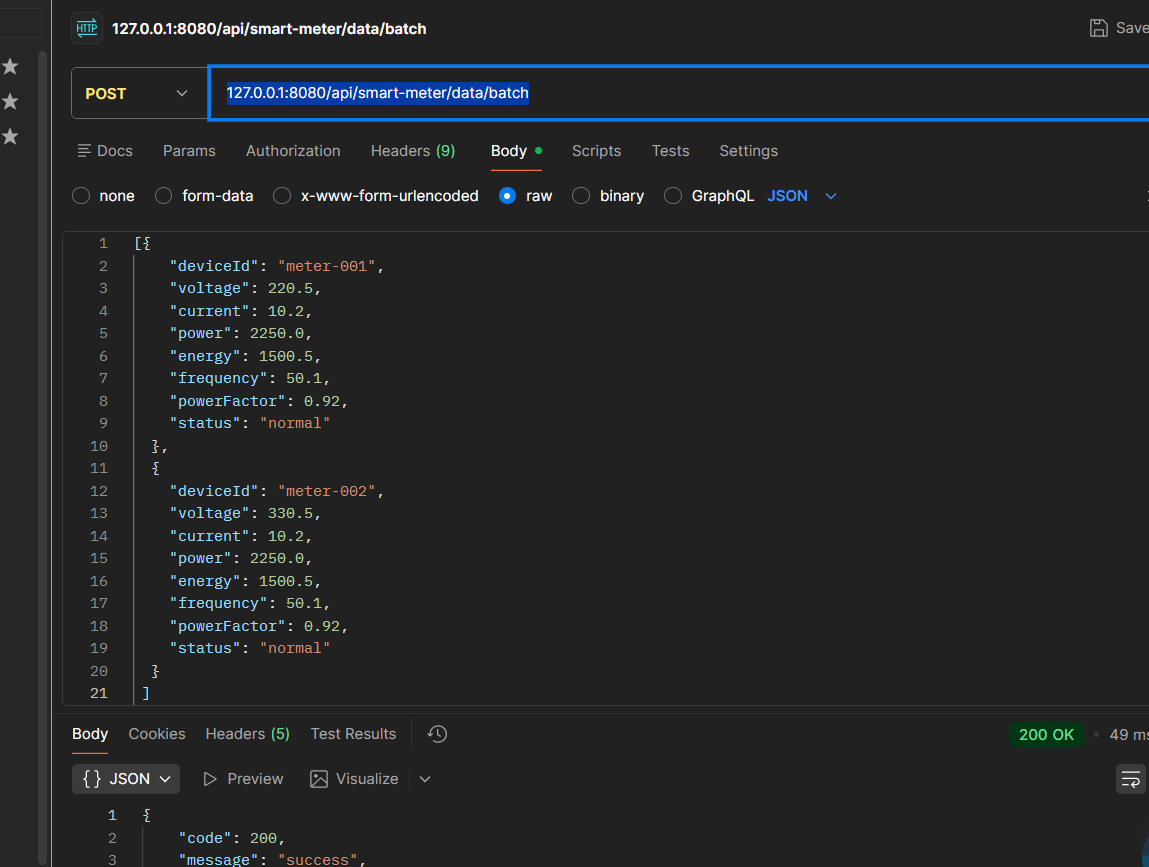Switch to the request Body tab
The height and width of the screenshot is (867, 1149).
pyautogui.click(x=516, y=150)
